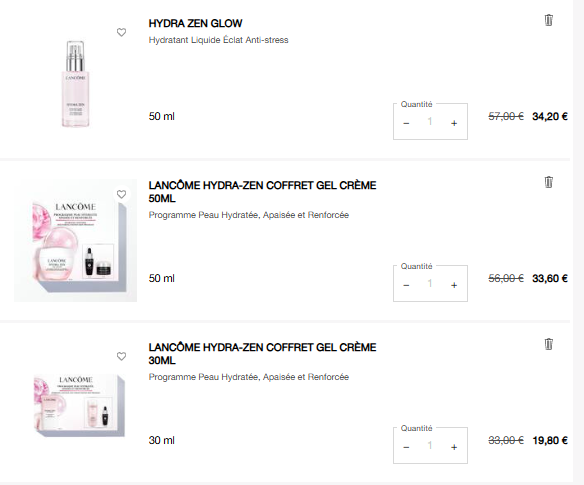The image size is (584, 485).
Task: Open the HYDRA ZEN GLOW product title
Action: point(195,23)
